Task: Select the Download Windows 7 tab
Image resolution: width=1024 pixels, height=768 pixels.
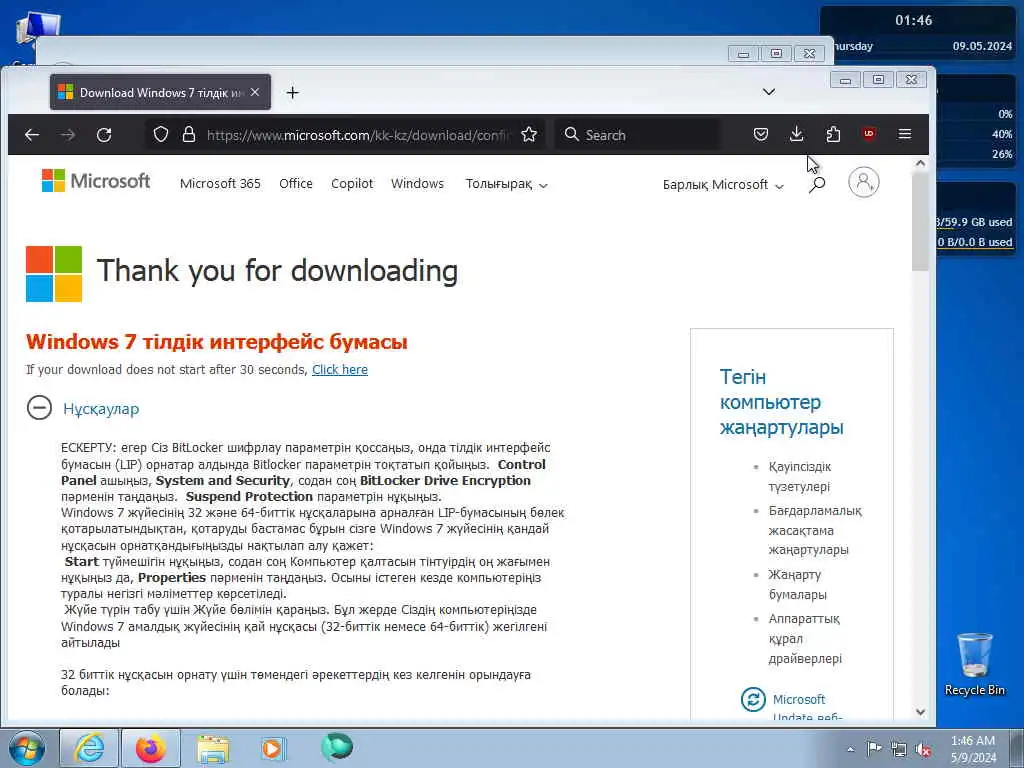Action: click(160, 92)
